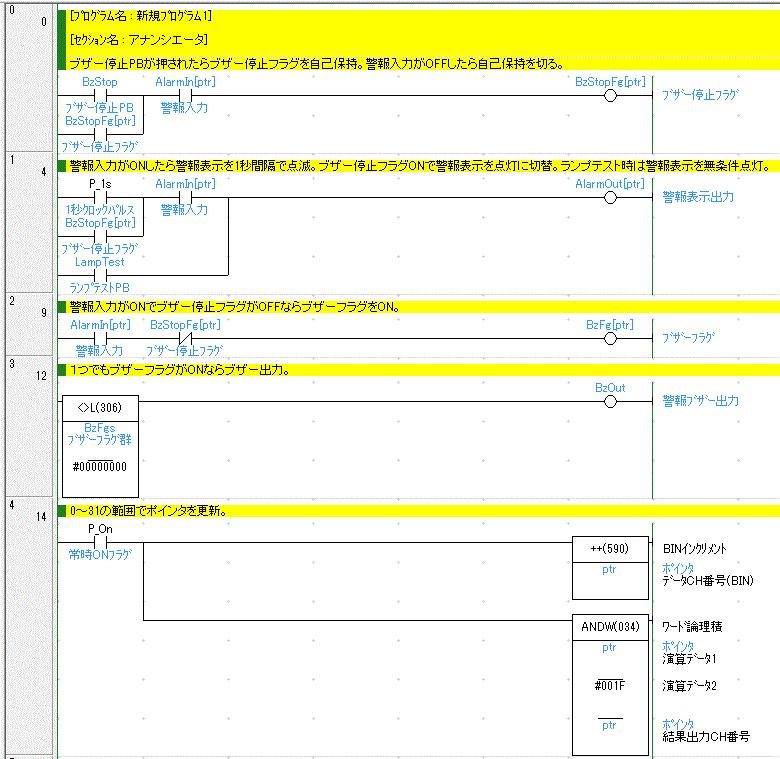Click rung 2 comment about ブザーフラグをON
Viewport: 780px width, 759px height.
(x=235, y=306)
